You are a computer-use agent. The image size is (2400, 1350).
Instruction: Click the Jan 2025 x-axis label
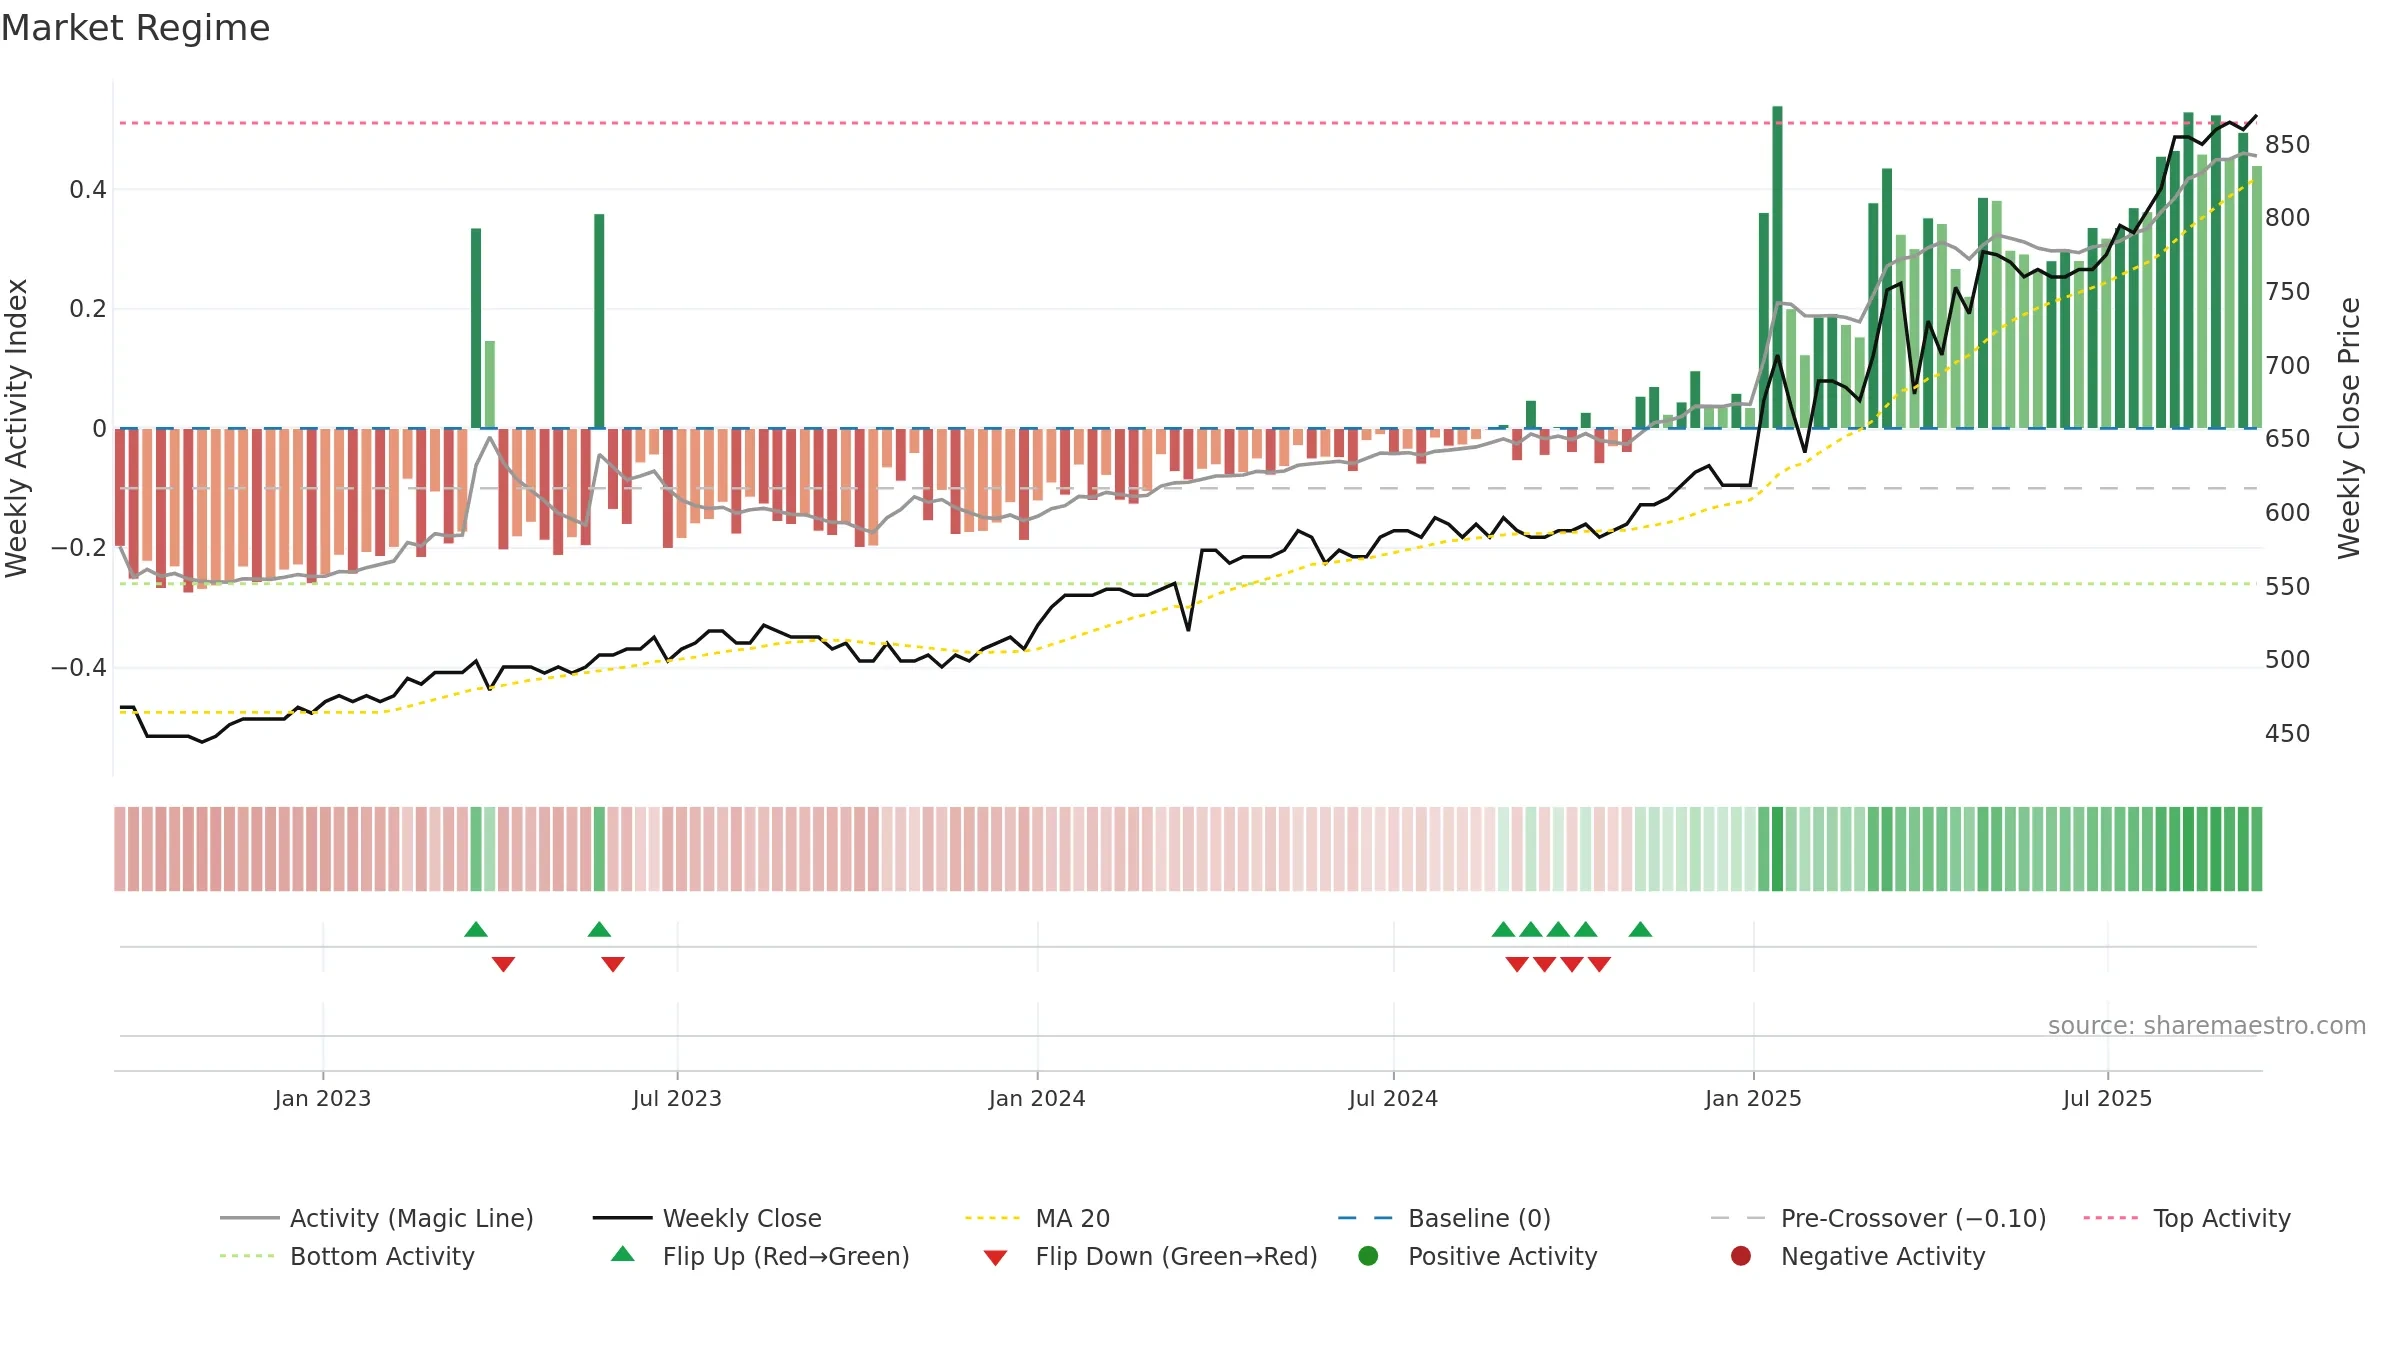click(x=1753, y=1098)
